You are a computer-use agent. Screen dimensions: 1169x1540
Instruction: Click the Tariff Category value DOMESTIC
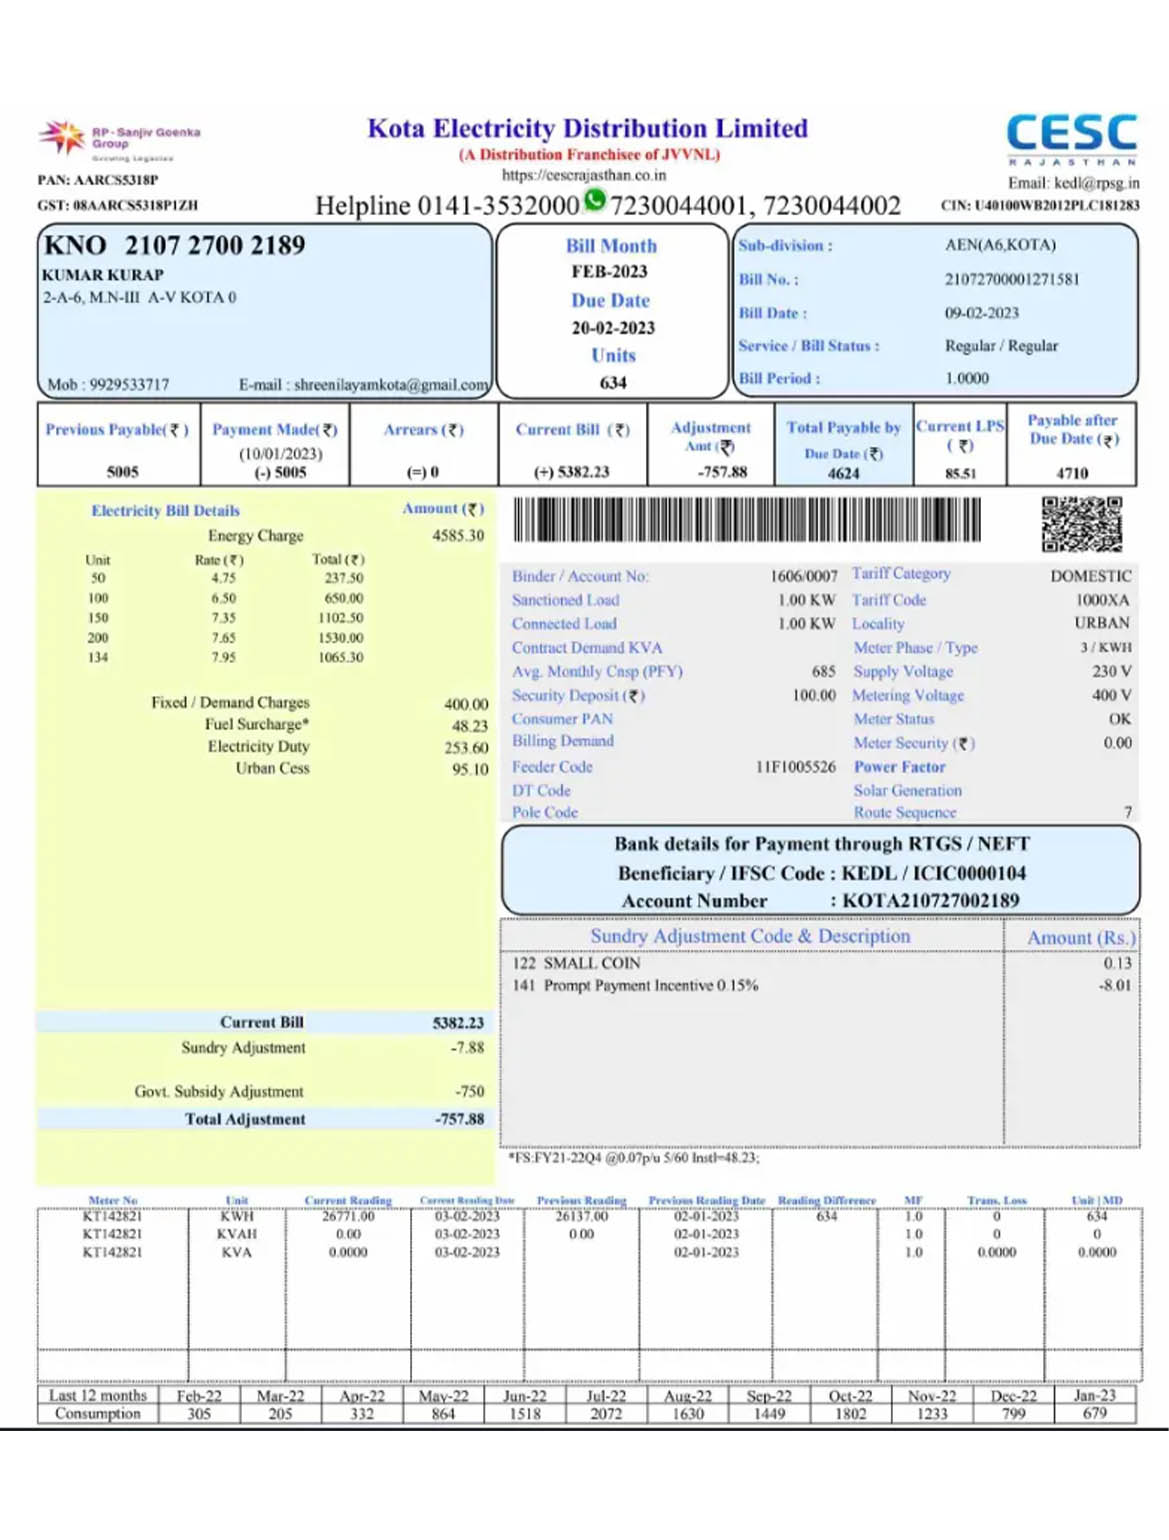click(x=1091, y=577)
